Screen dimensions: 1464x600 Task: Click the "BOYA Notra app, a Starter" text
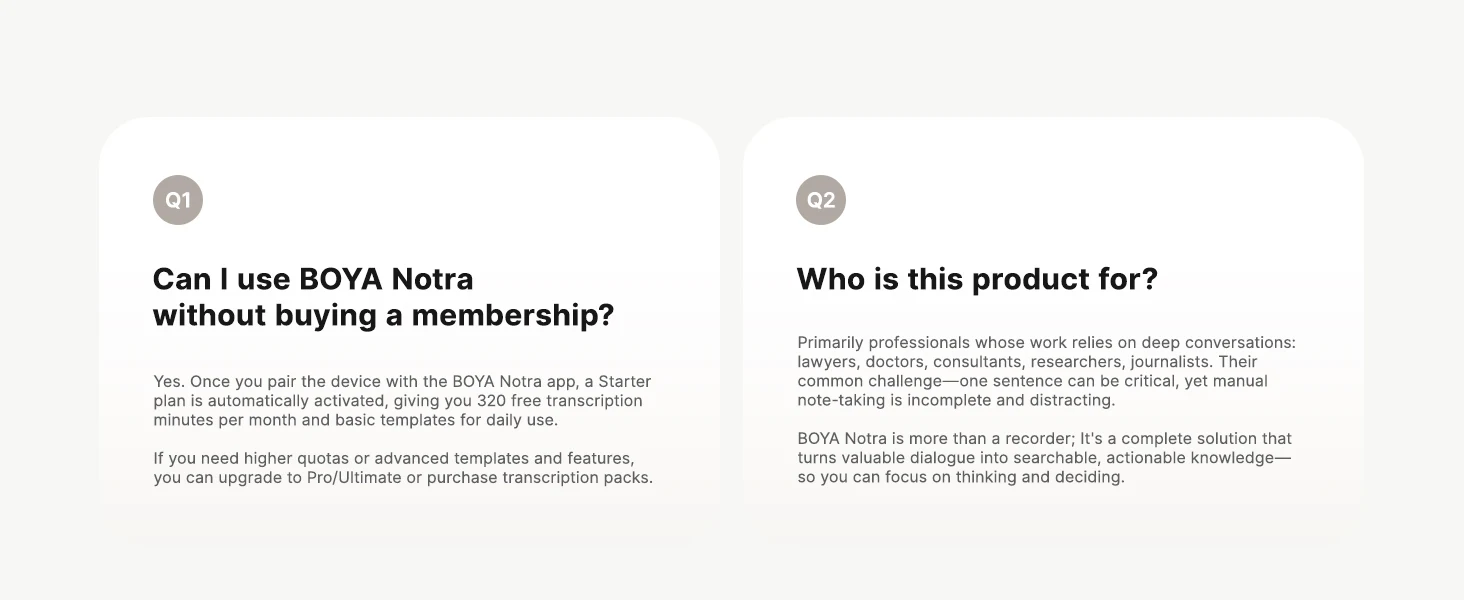pos(552,382)
